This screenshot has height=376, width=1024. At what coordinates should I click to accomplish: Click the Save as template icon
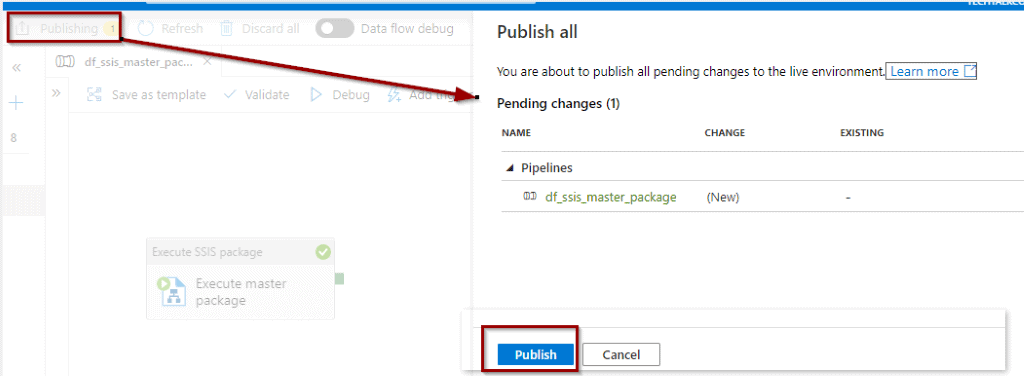[95, 95]
